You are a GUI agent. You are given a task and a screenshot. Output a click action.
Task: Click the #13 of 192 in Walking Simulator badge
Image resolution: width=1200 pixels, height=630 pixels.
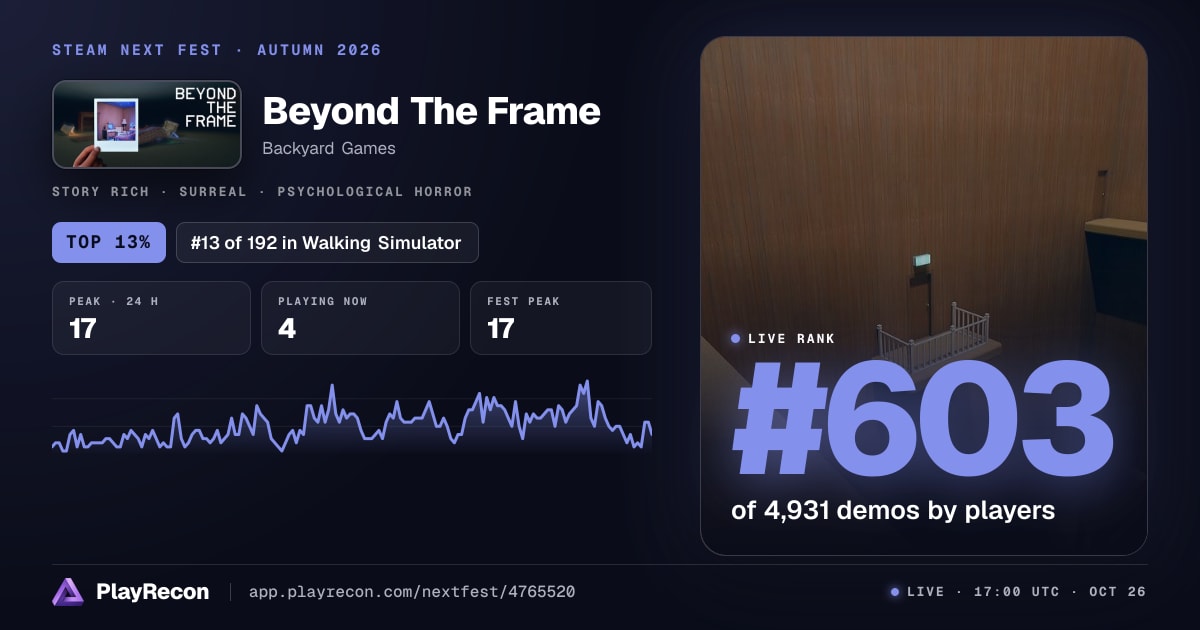[x=327, y=242]
